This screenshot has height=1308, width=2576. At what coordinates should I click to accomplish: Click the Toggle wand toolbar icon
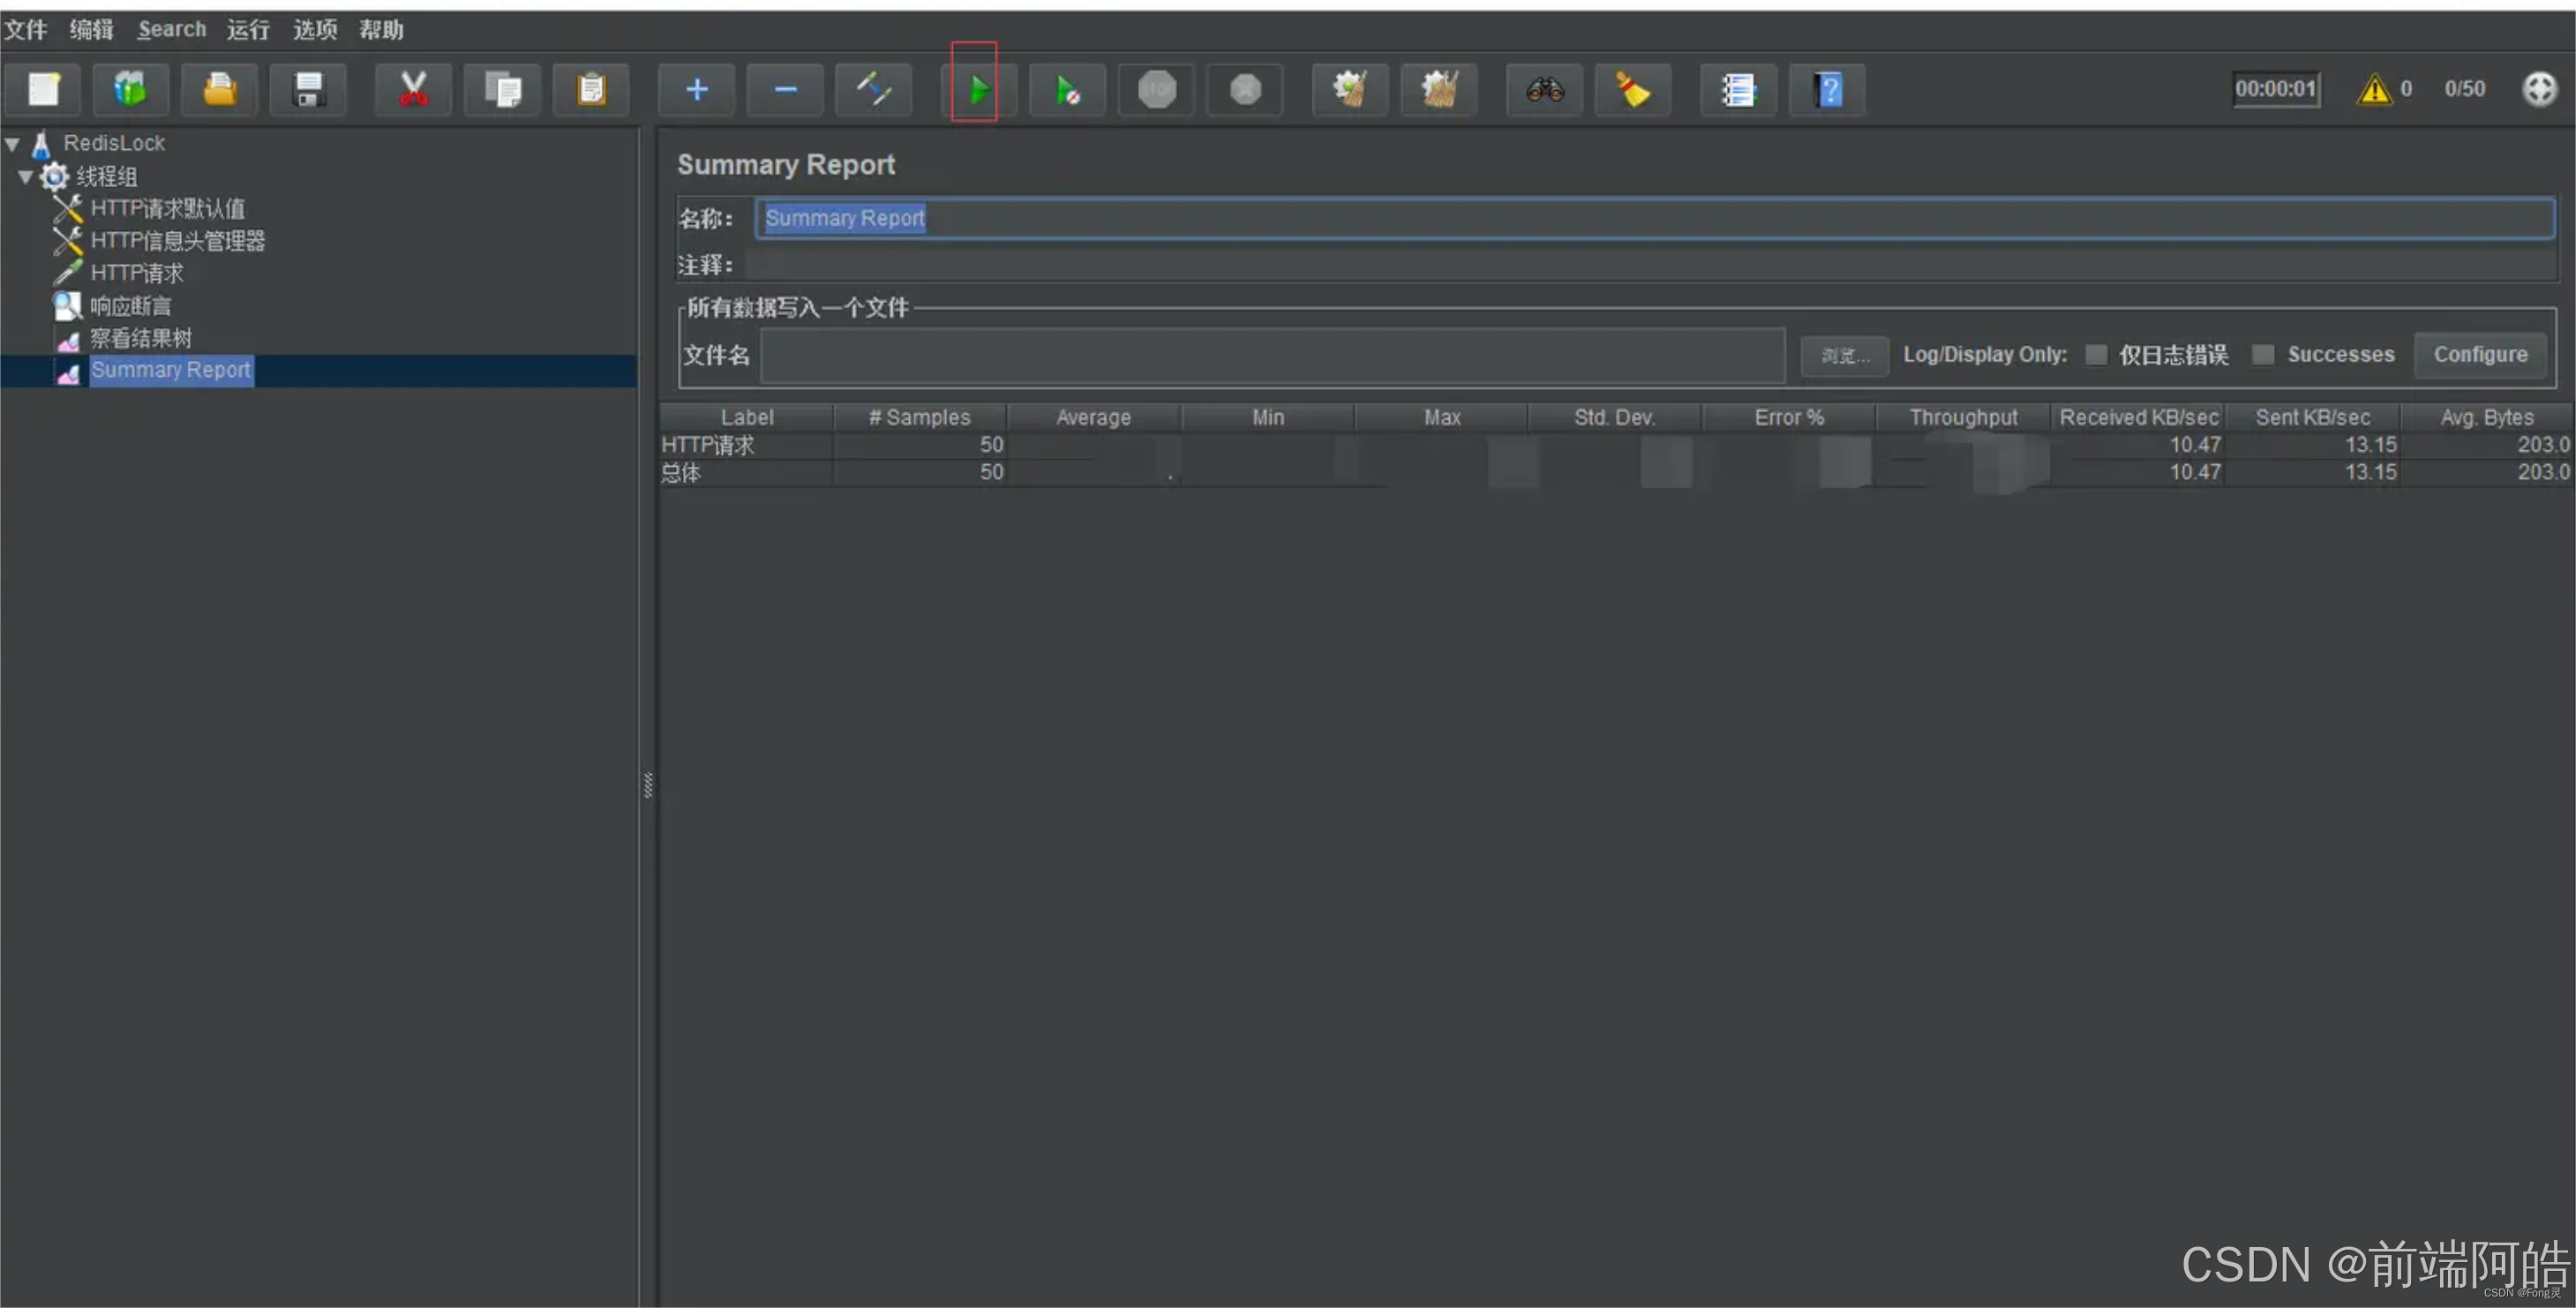[x=873, y=91]
